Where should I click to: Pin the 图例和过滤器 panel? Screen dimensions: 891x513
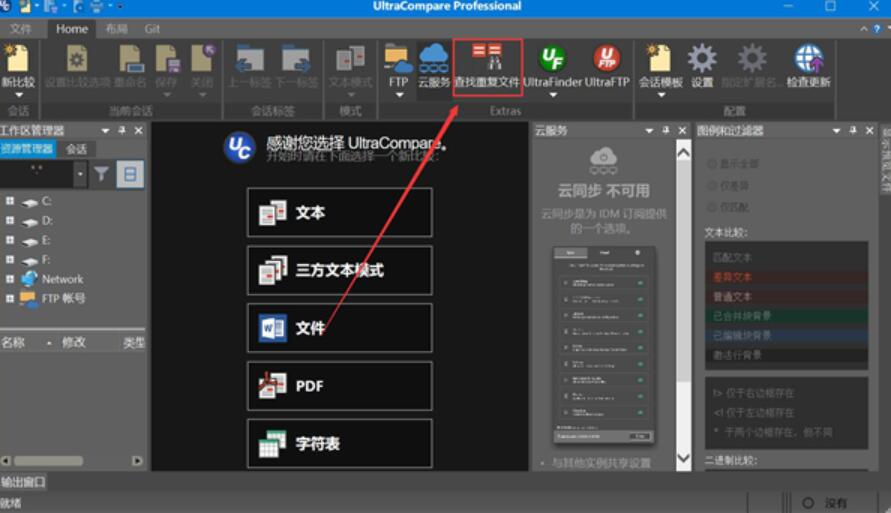[x=853, y=131]
